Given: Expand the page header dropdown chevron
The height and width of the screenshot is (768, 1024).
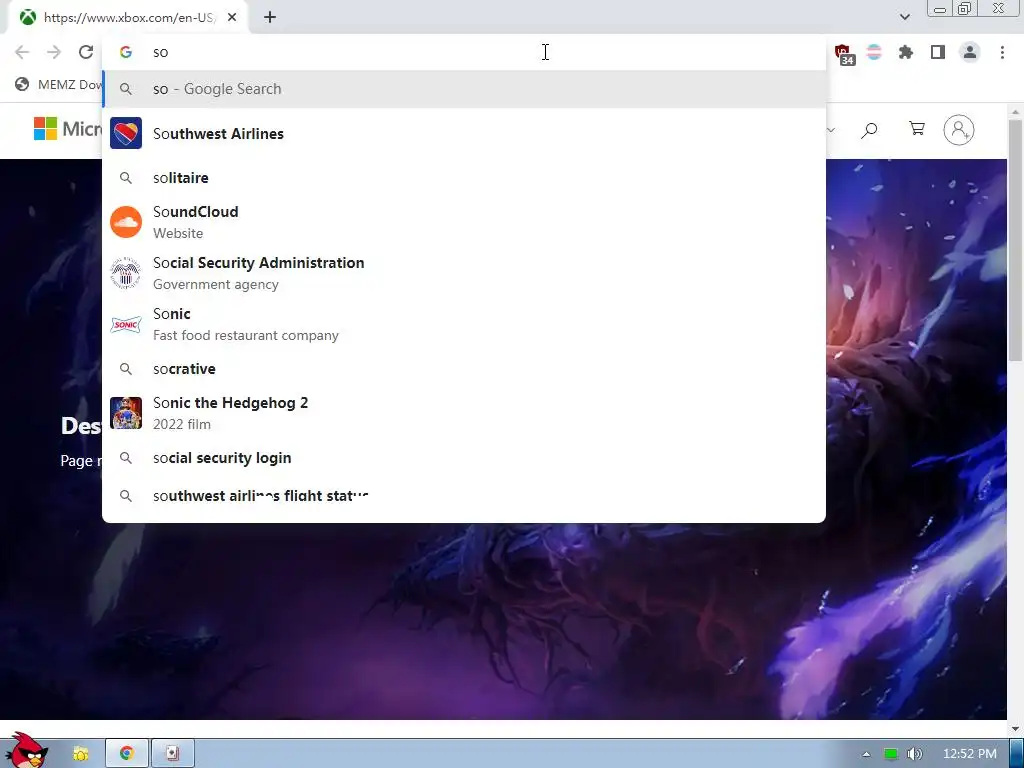Looking at the screenshot, I should [831, 130].
